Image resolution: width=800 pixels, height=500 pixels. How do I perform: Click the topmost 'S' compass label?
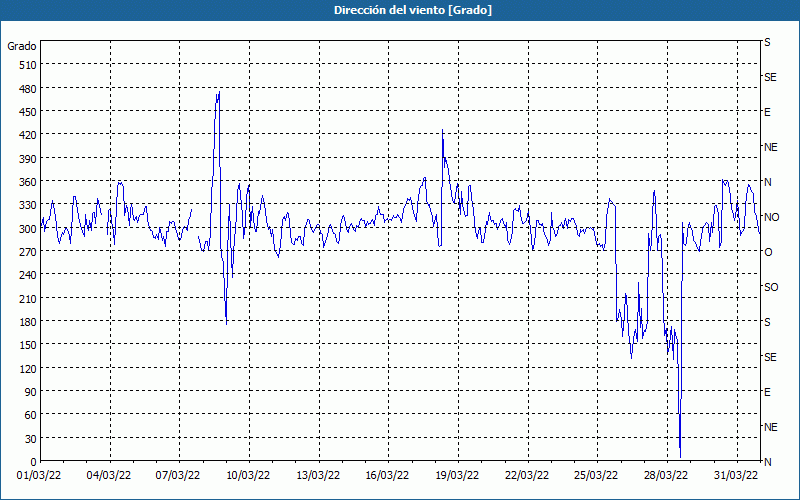(x=767, y=42)
